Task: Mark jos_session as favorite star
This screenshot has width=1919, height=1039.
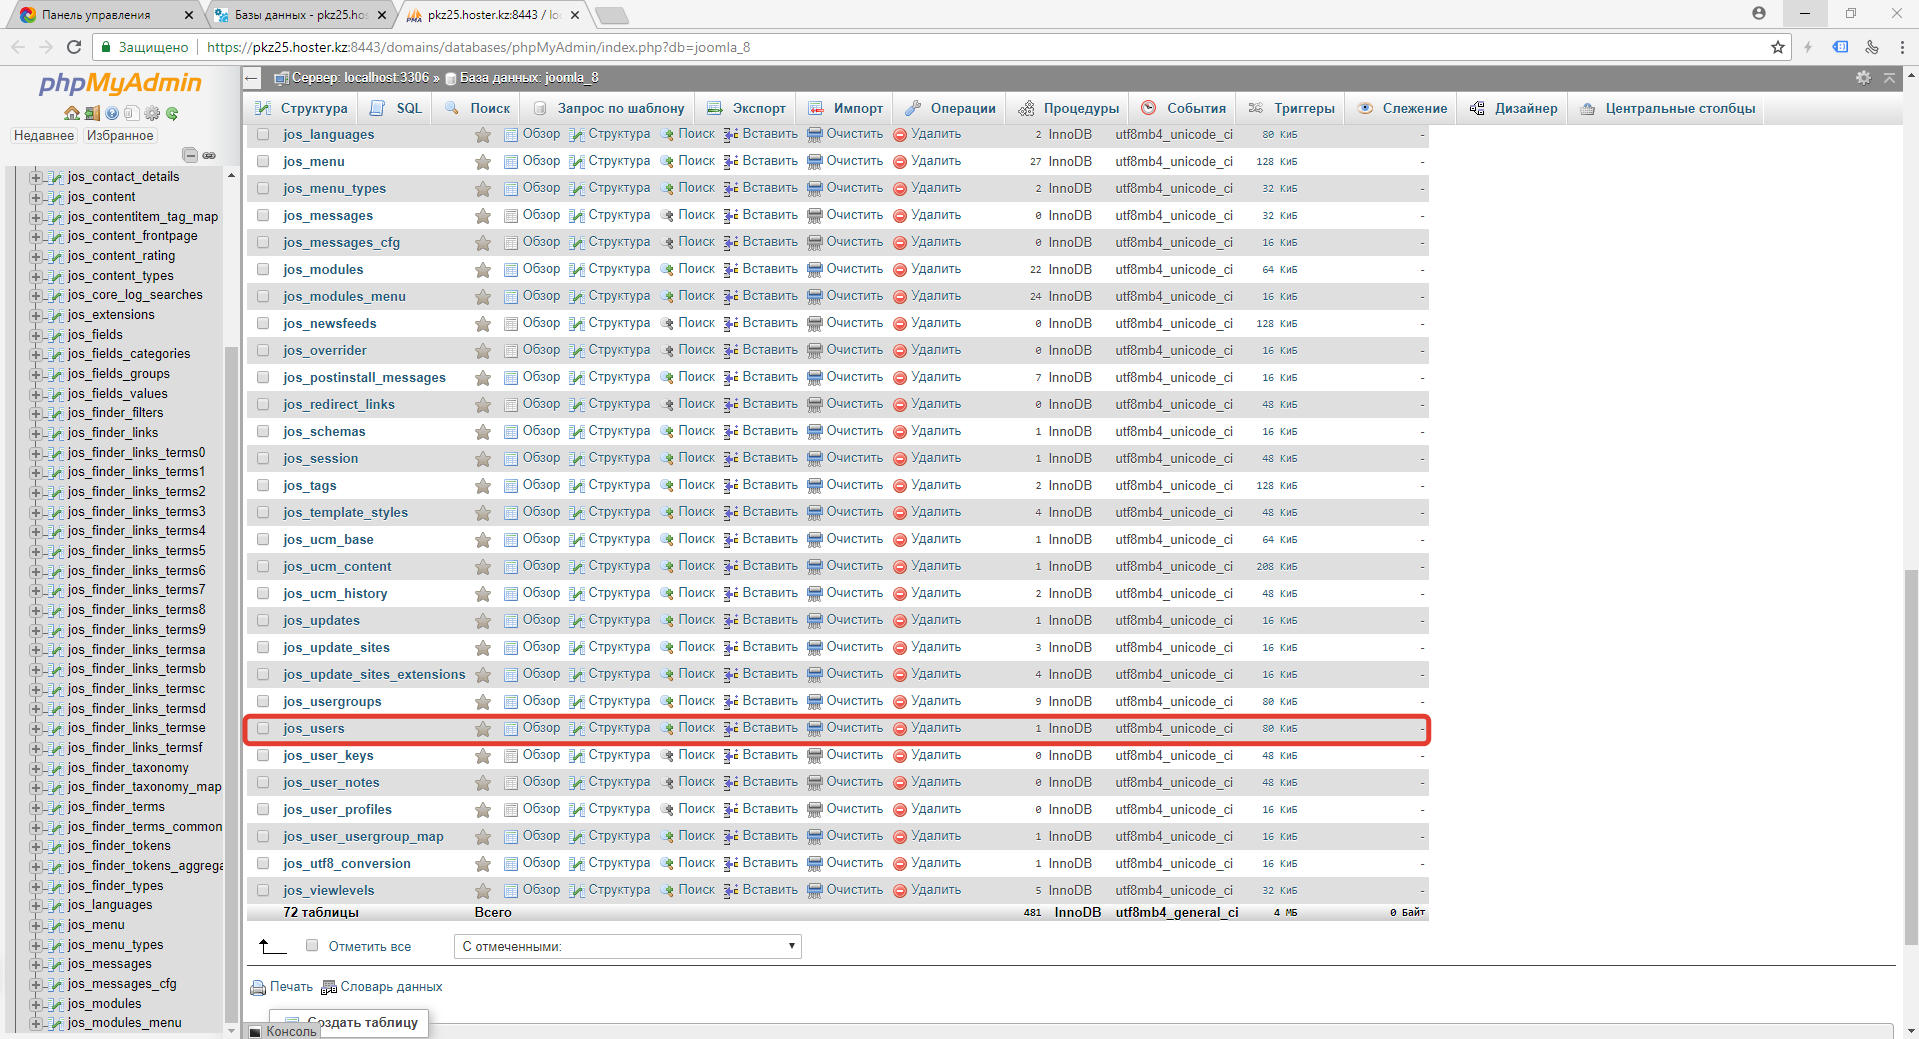Action: [x=483, y=459]
